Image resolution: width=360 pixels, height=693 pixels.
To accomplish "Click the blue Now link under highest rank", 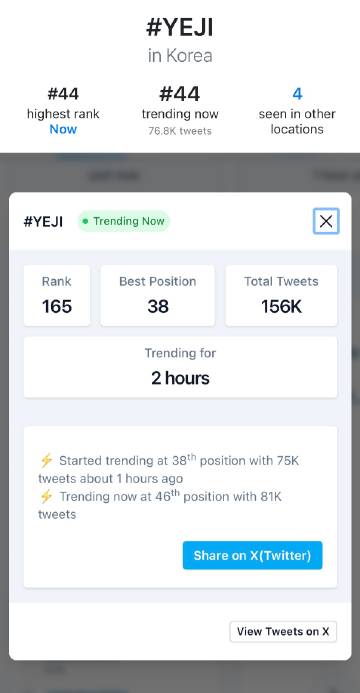I will 63,129.
